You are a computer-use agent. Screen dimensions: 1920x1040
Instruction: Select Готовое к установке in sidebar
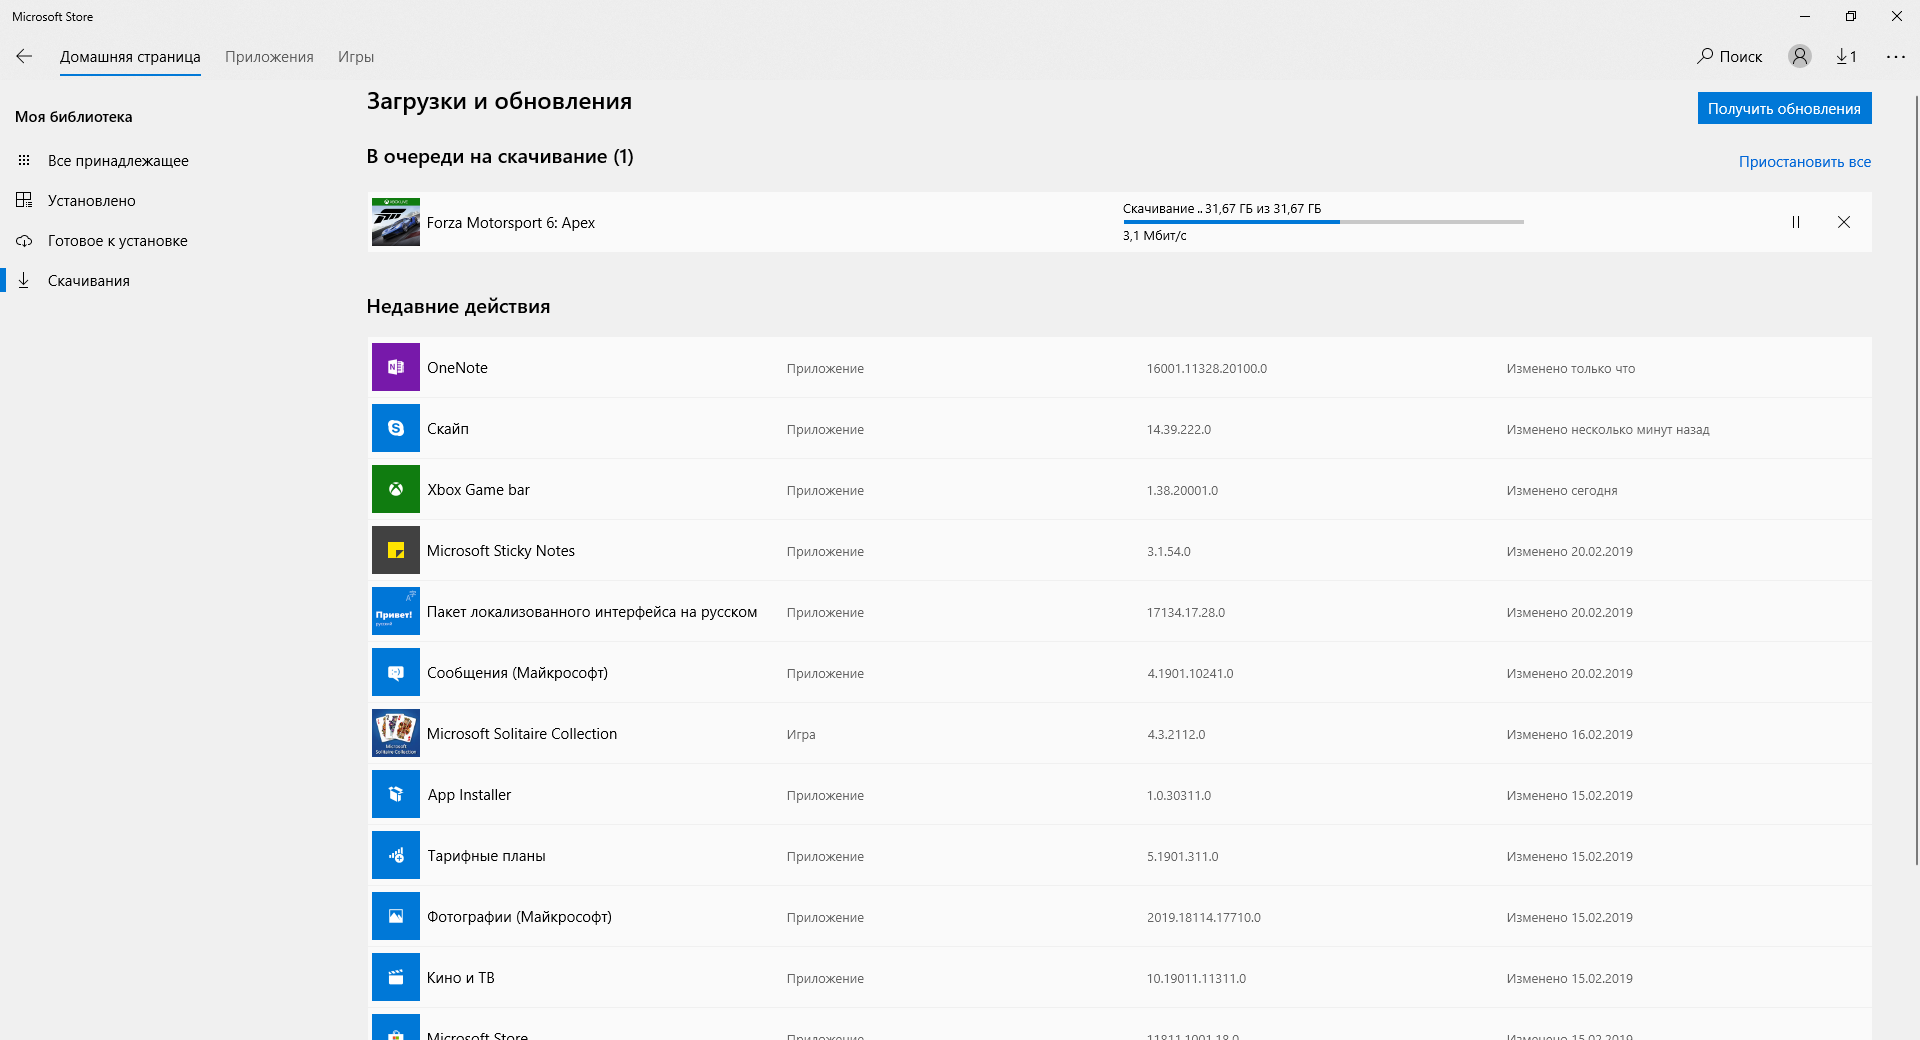point(118,241)
